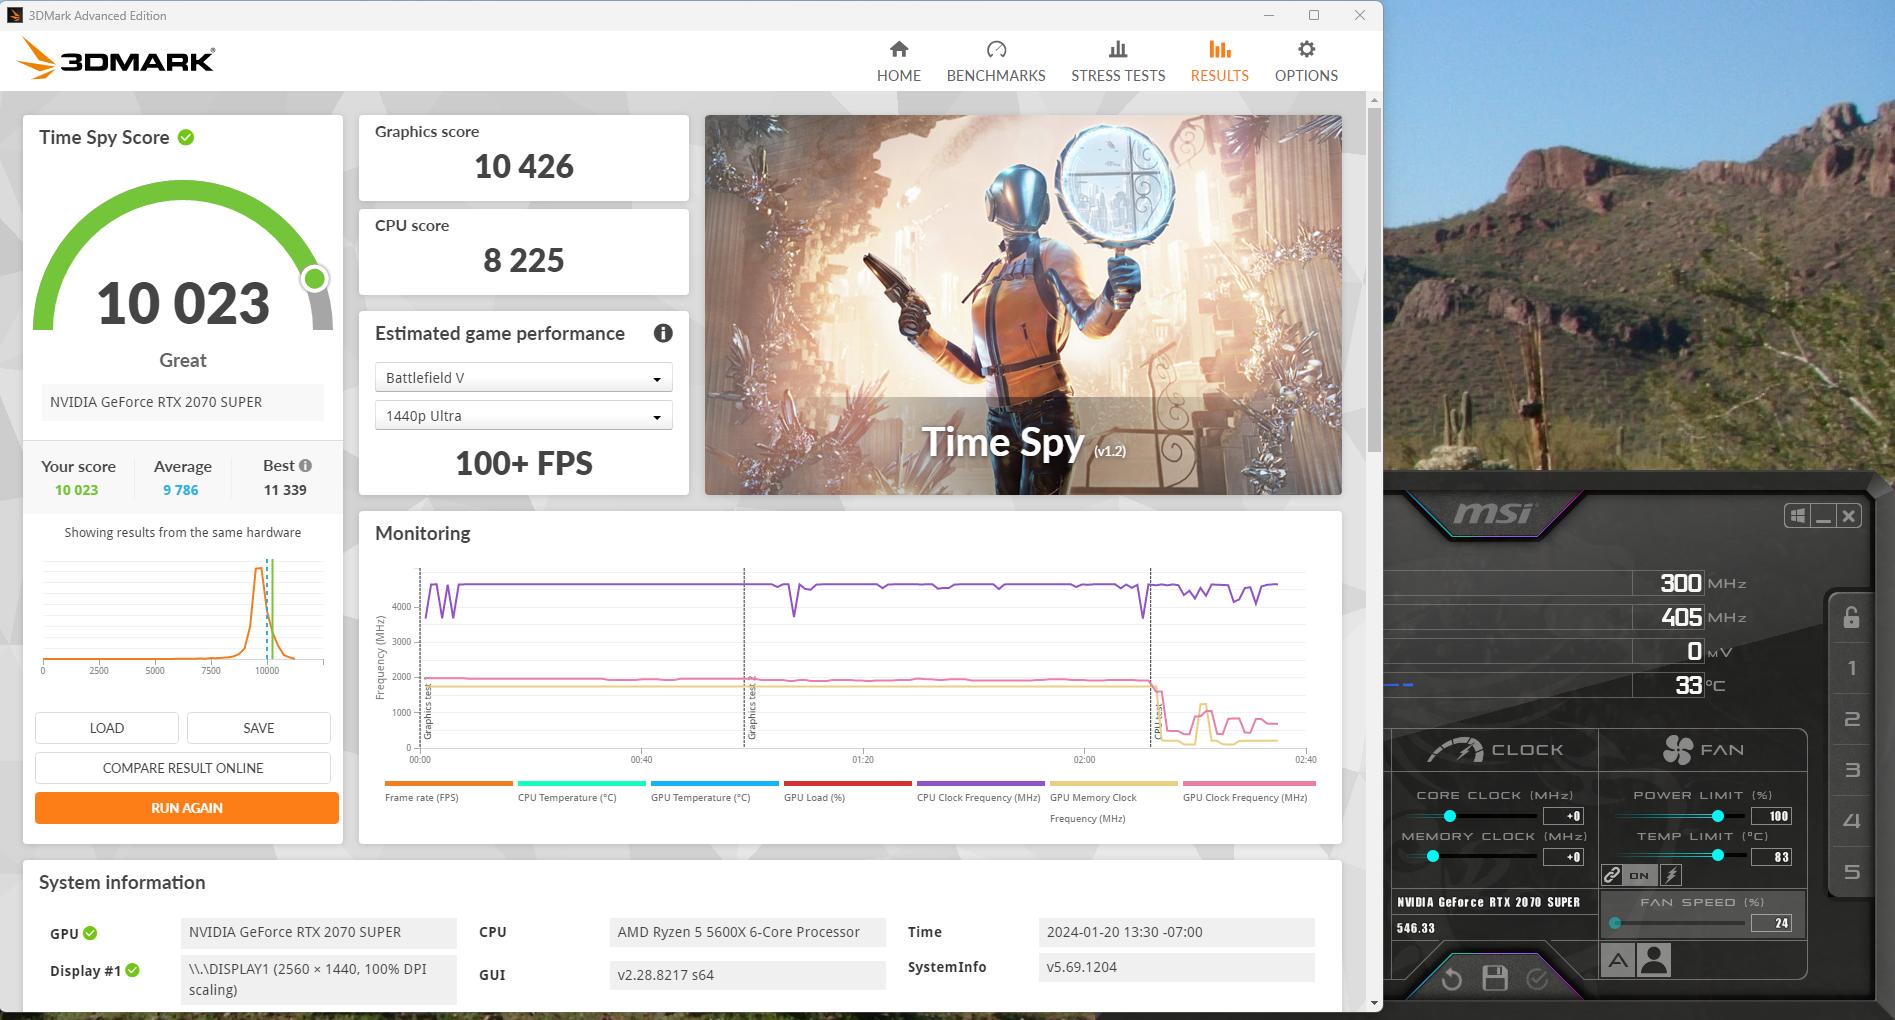Minimize the MSI Afterburner window
1895x1020 pixels.
tap(1823, 516)
